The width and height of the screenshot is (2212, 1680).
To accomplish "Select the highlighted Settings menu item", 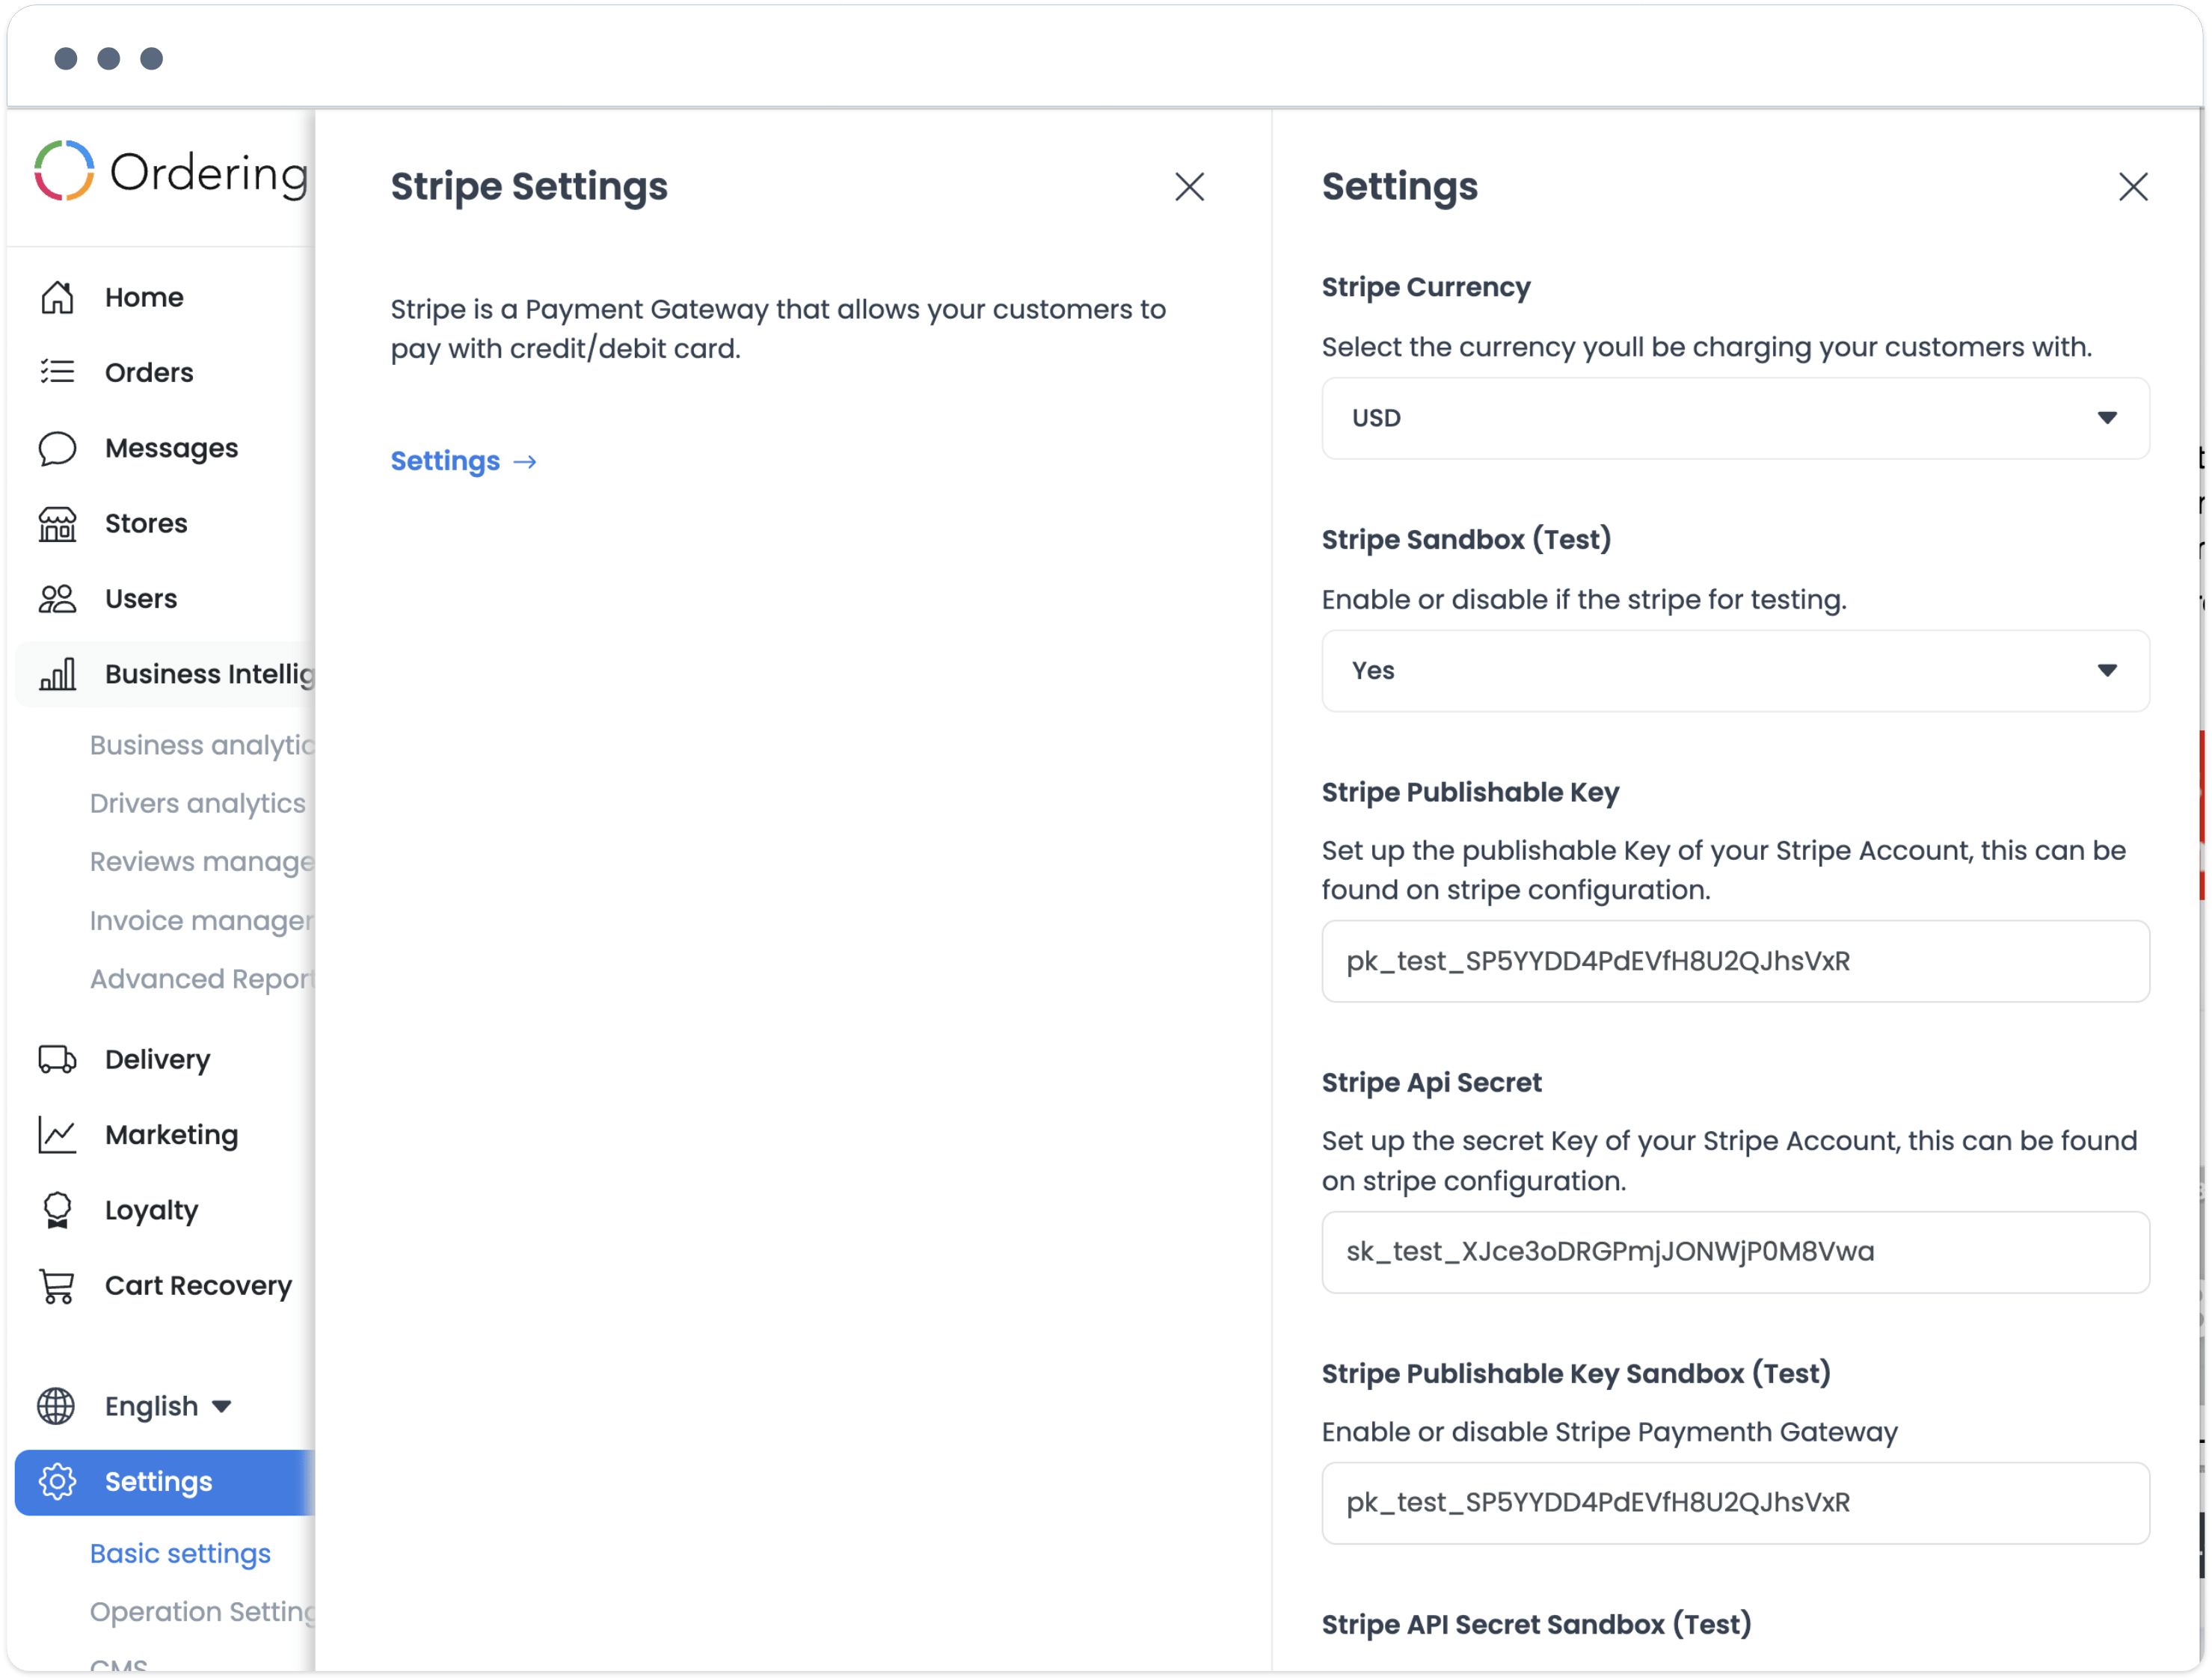I will point(165,1482).
